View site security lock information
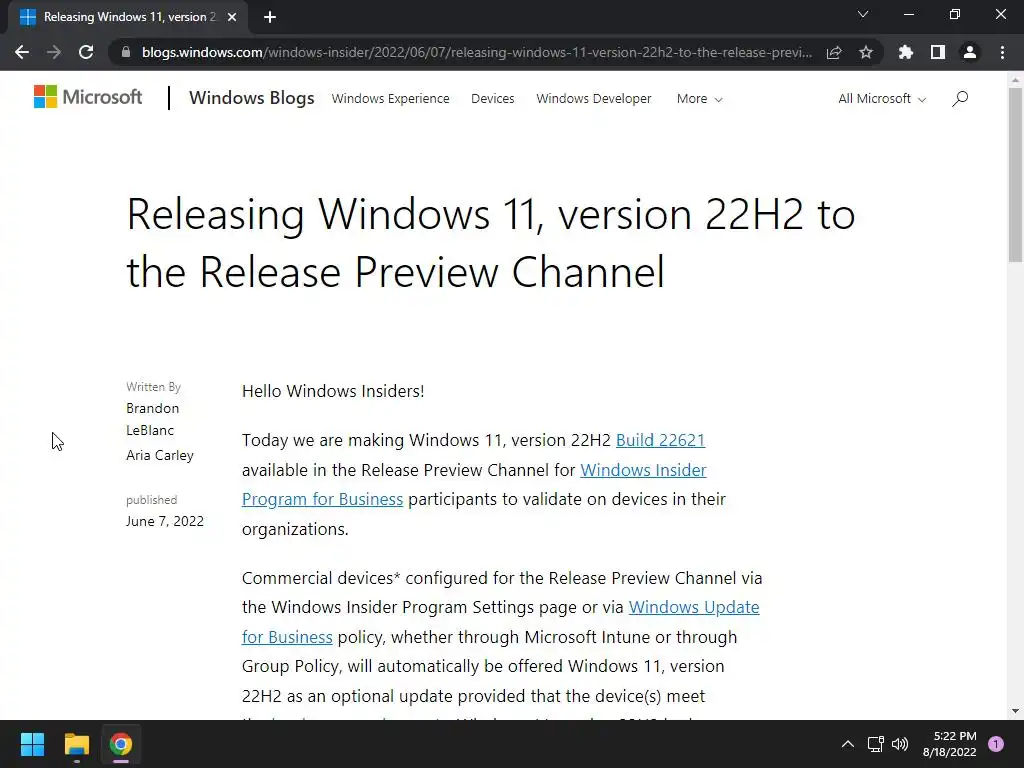The height and width of the screenshot is (768, 1024). 126,52
